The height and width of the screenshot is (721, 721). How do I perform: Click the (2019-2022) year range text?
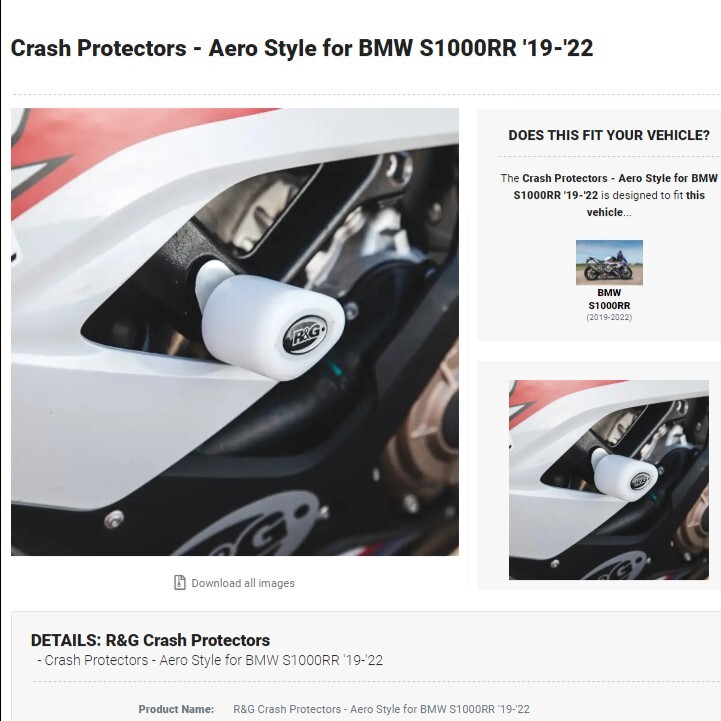tap(609, 317)
